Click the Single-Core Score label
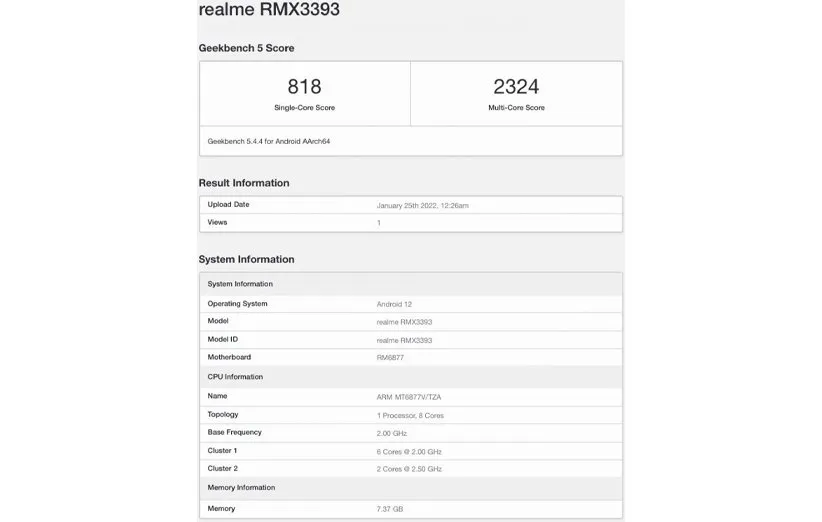822x522 pixels. pyautogui.click(x=304, y=108)
